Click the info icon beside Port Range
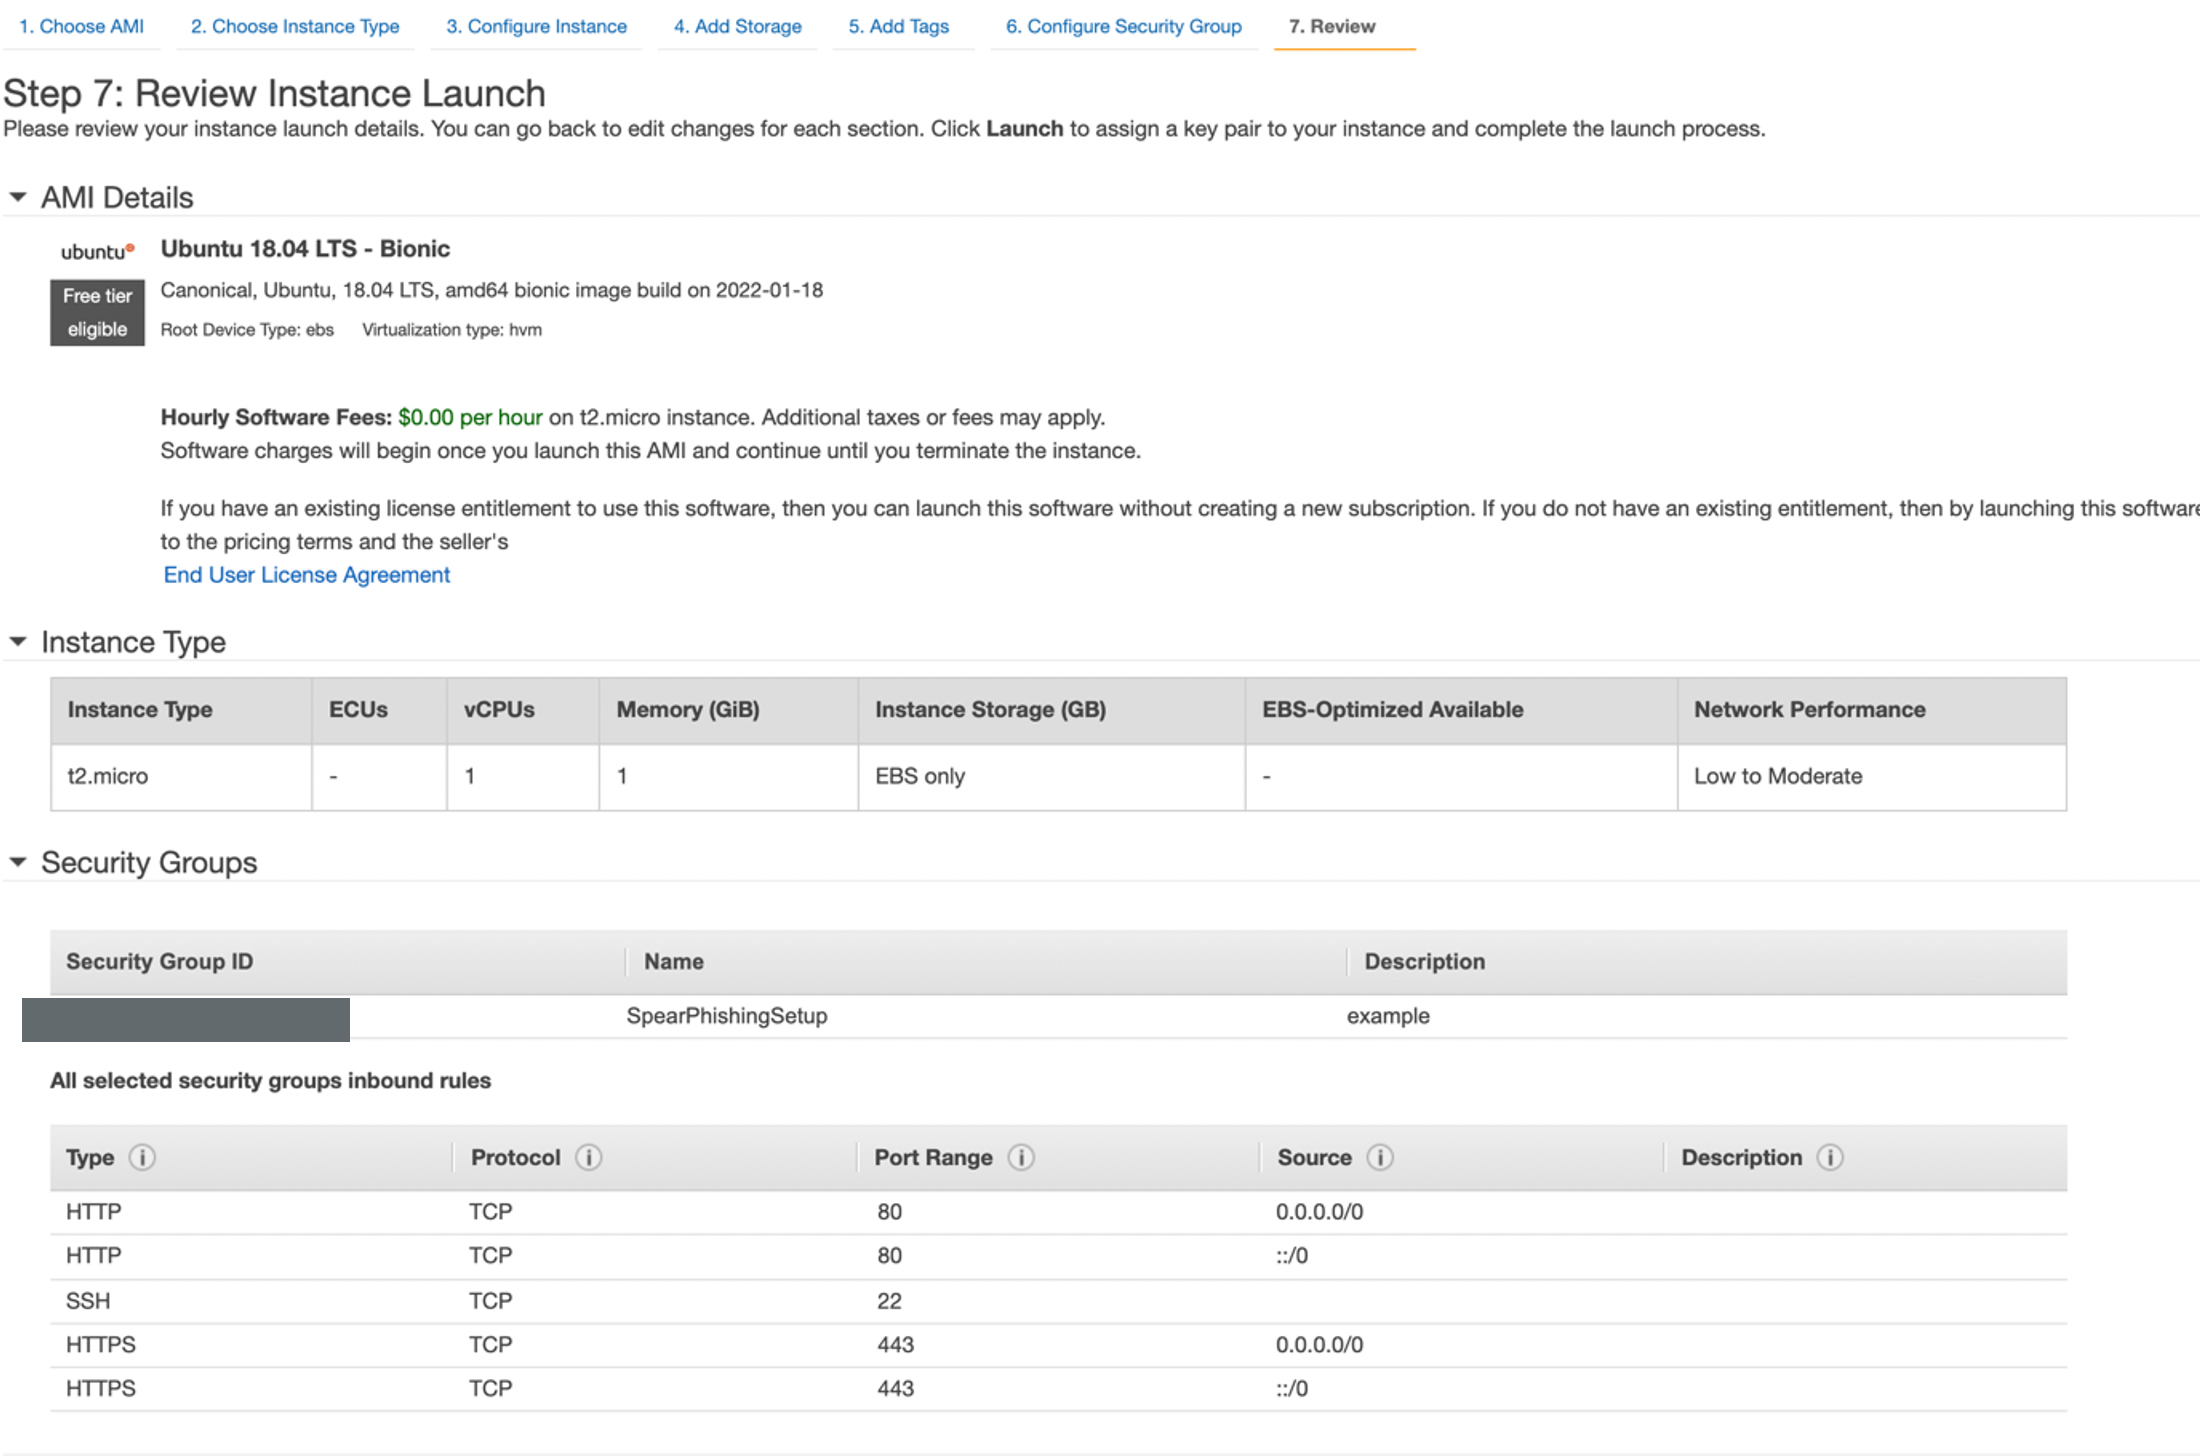The height and width of the screenshot is (1456, 2200). pyautogui.click(x=1020, y=1157)
